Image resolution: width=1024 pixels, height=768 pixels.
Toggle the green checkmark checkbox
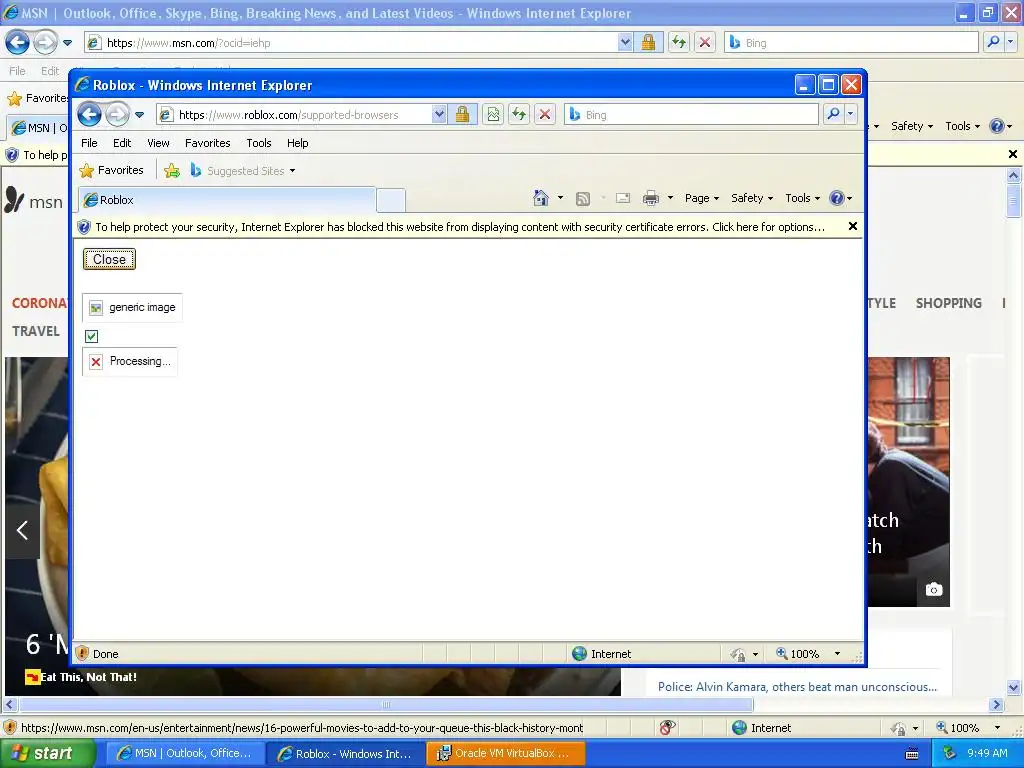click(x=91, y=336)
